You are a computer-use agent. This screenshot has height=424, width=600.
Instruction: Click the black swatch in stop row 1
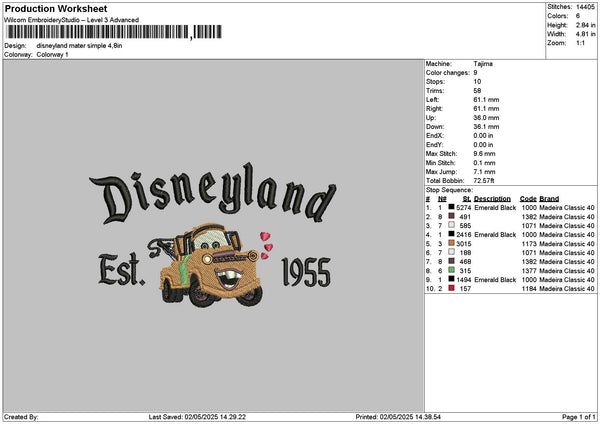click(452, 207)
